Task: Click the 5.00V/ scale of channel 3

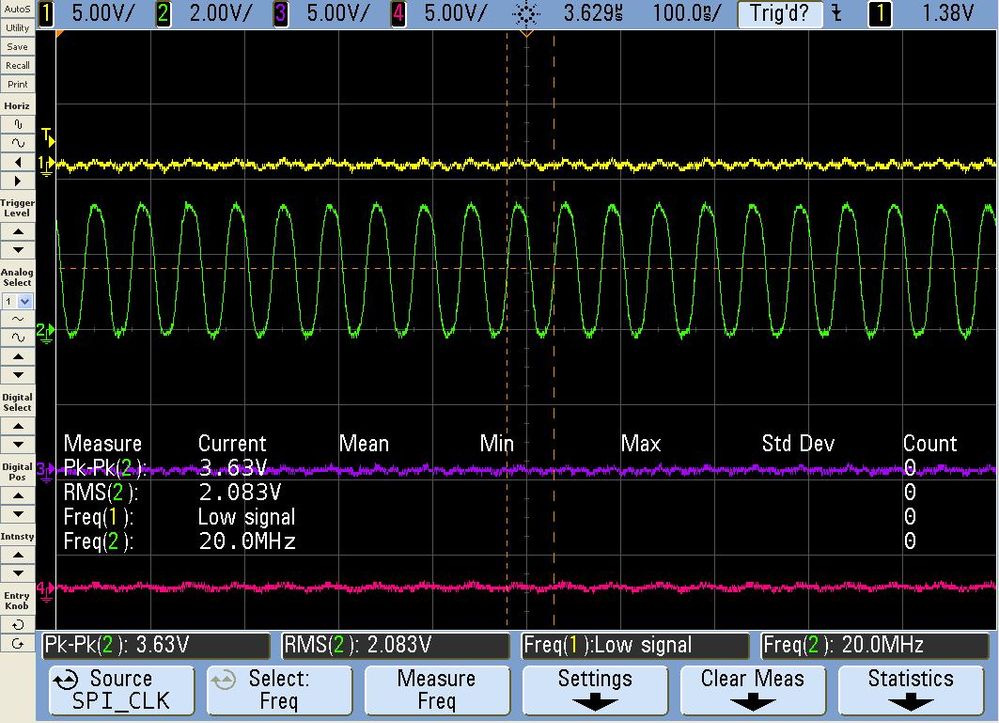Action: click(x=338, y=13)
